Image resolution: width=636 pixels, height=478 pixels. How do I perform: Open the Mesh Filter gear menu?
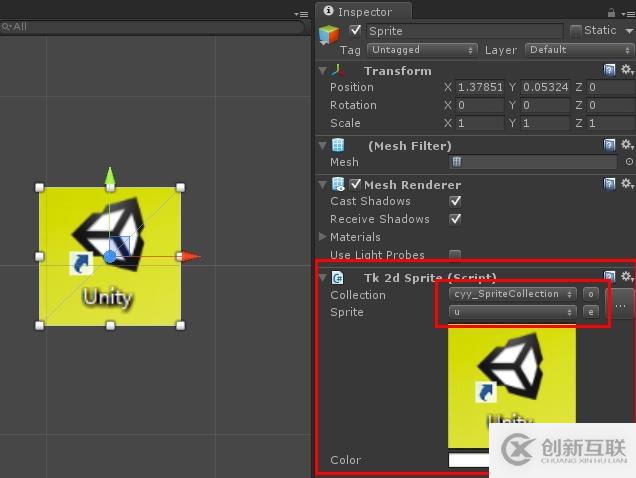click(627, 145)
